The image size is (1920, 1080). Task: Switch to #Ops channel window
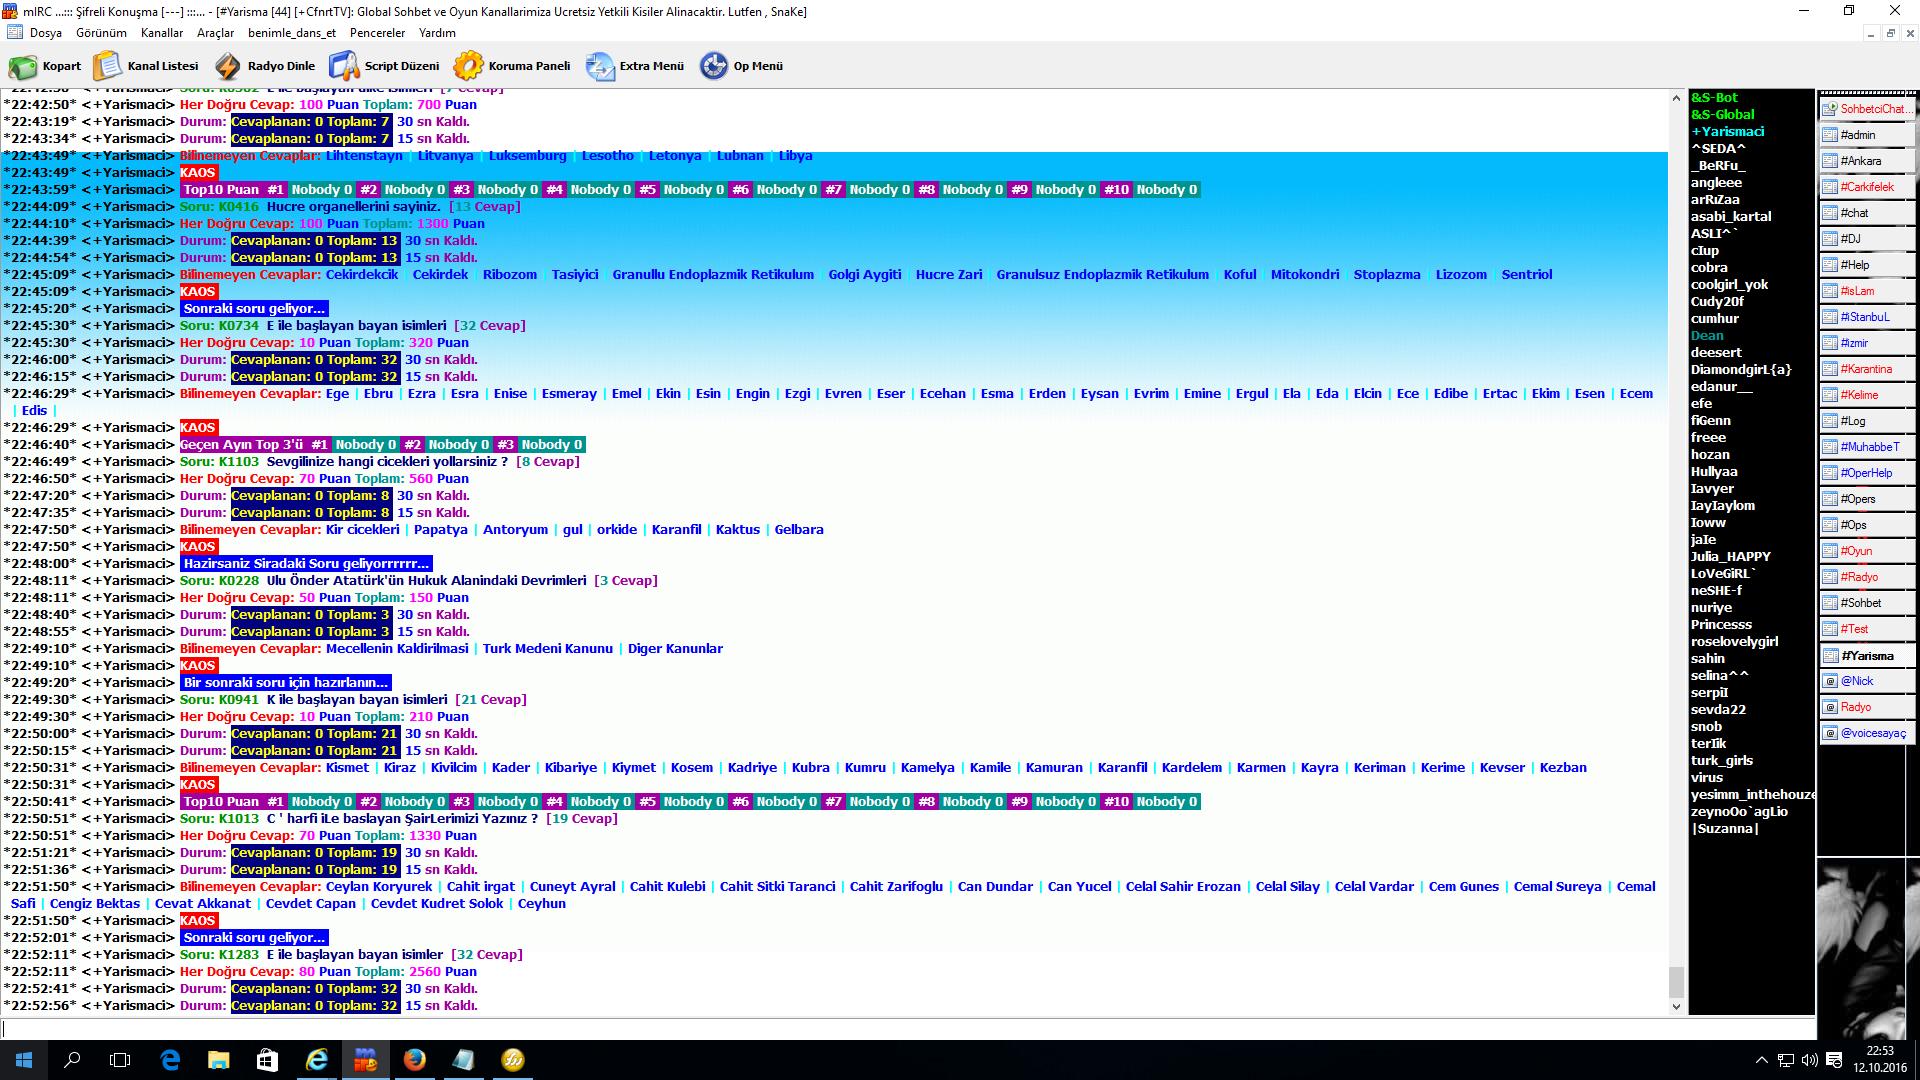[1867, 525]
